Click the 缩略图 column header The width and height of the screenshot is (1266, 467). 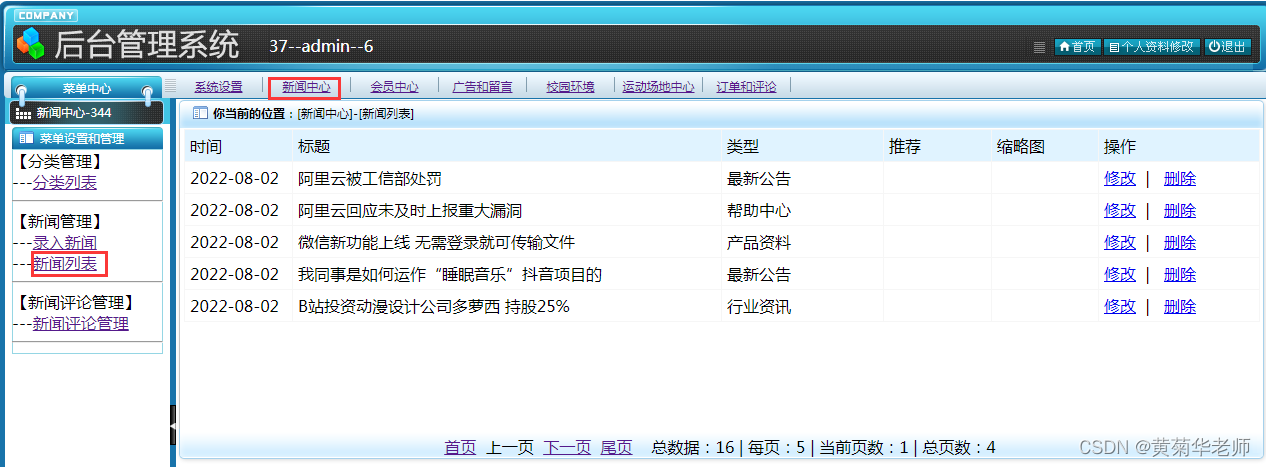click(1021, 147)
